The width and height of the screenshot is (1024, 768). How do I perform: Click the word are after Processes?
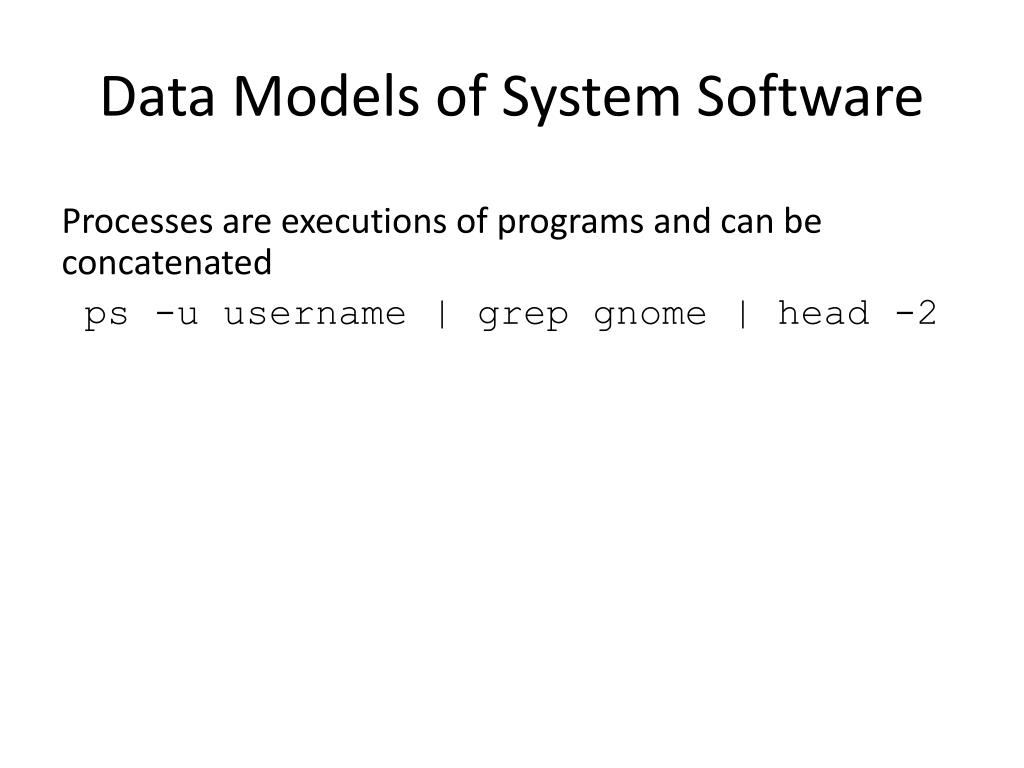[x=246, y=223]
